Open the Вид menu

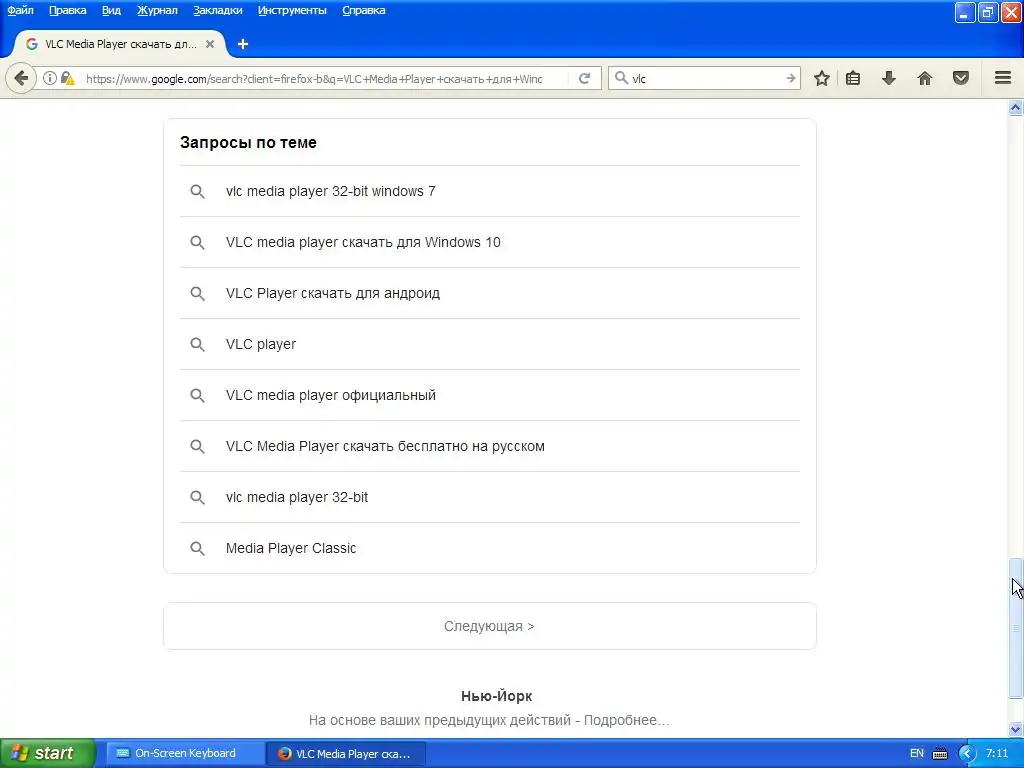click(x=111, y=10)
